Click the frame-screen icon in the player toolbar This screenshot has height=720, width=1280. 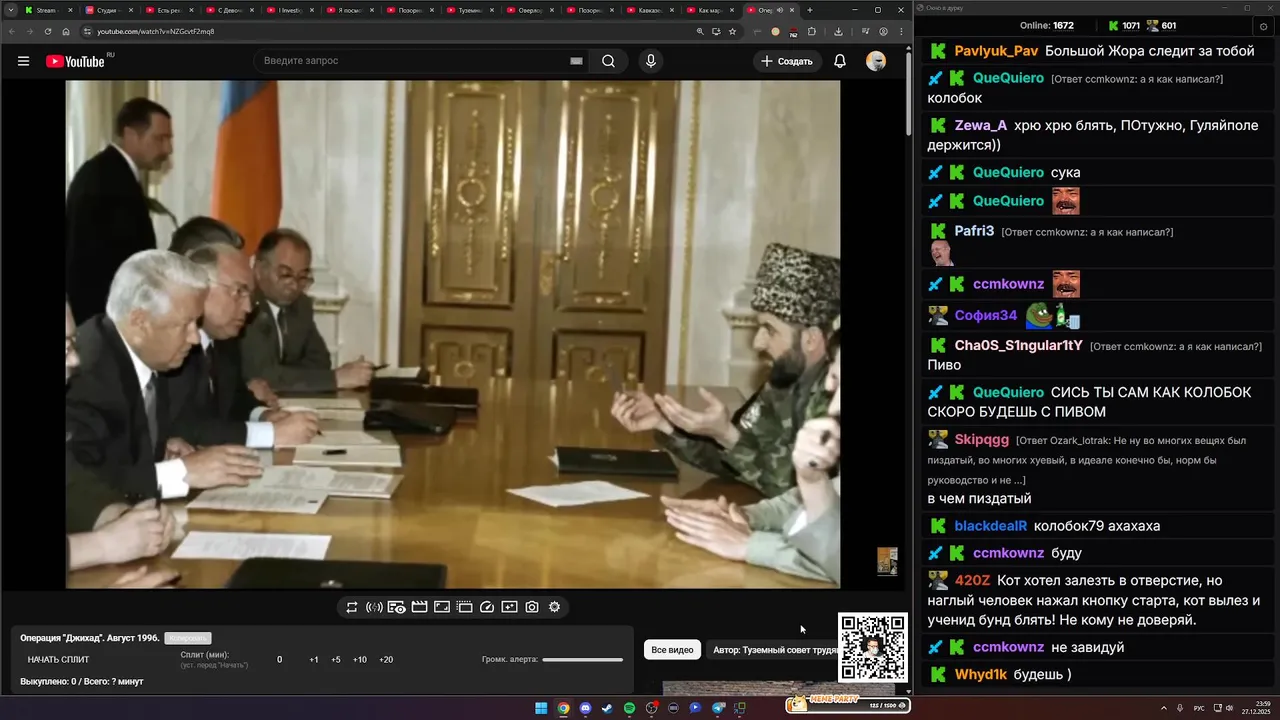[x=442, y=607]
